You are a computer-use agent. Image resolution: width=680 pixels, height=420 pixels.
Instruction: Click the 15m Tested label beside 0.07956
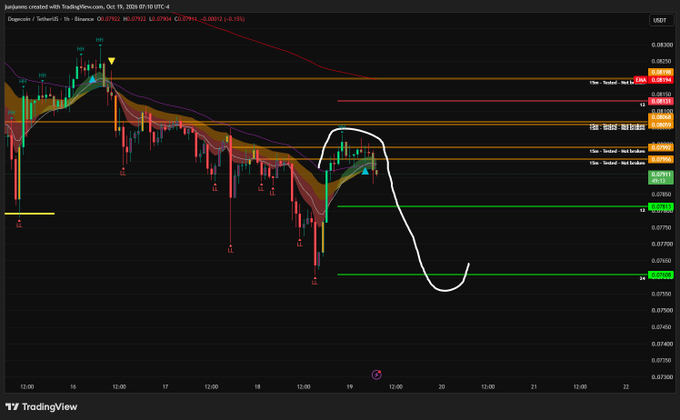(617, 163)
